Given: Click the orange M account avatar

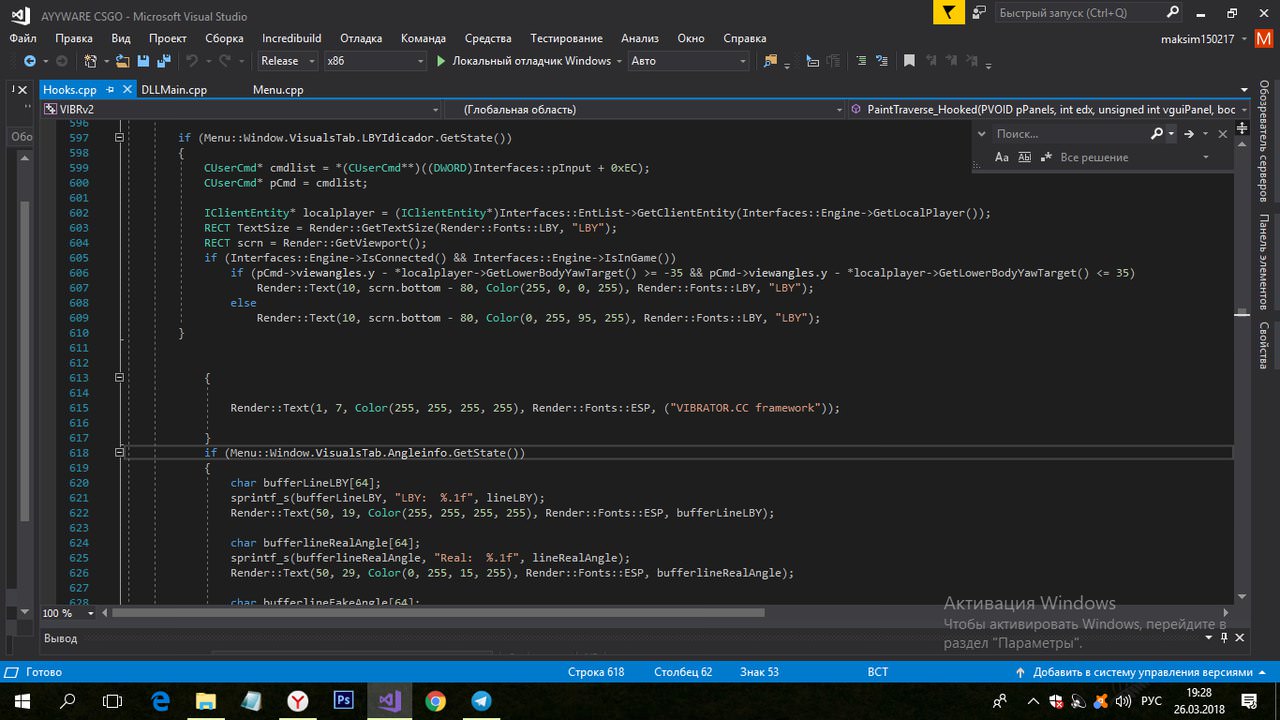Looking at the screenshot, I should tap(1263, 39).
